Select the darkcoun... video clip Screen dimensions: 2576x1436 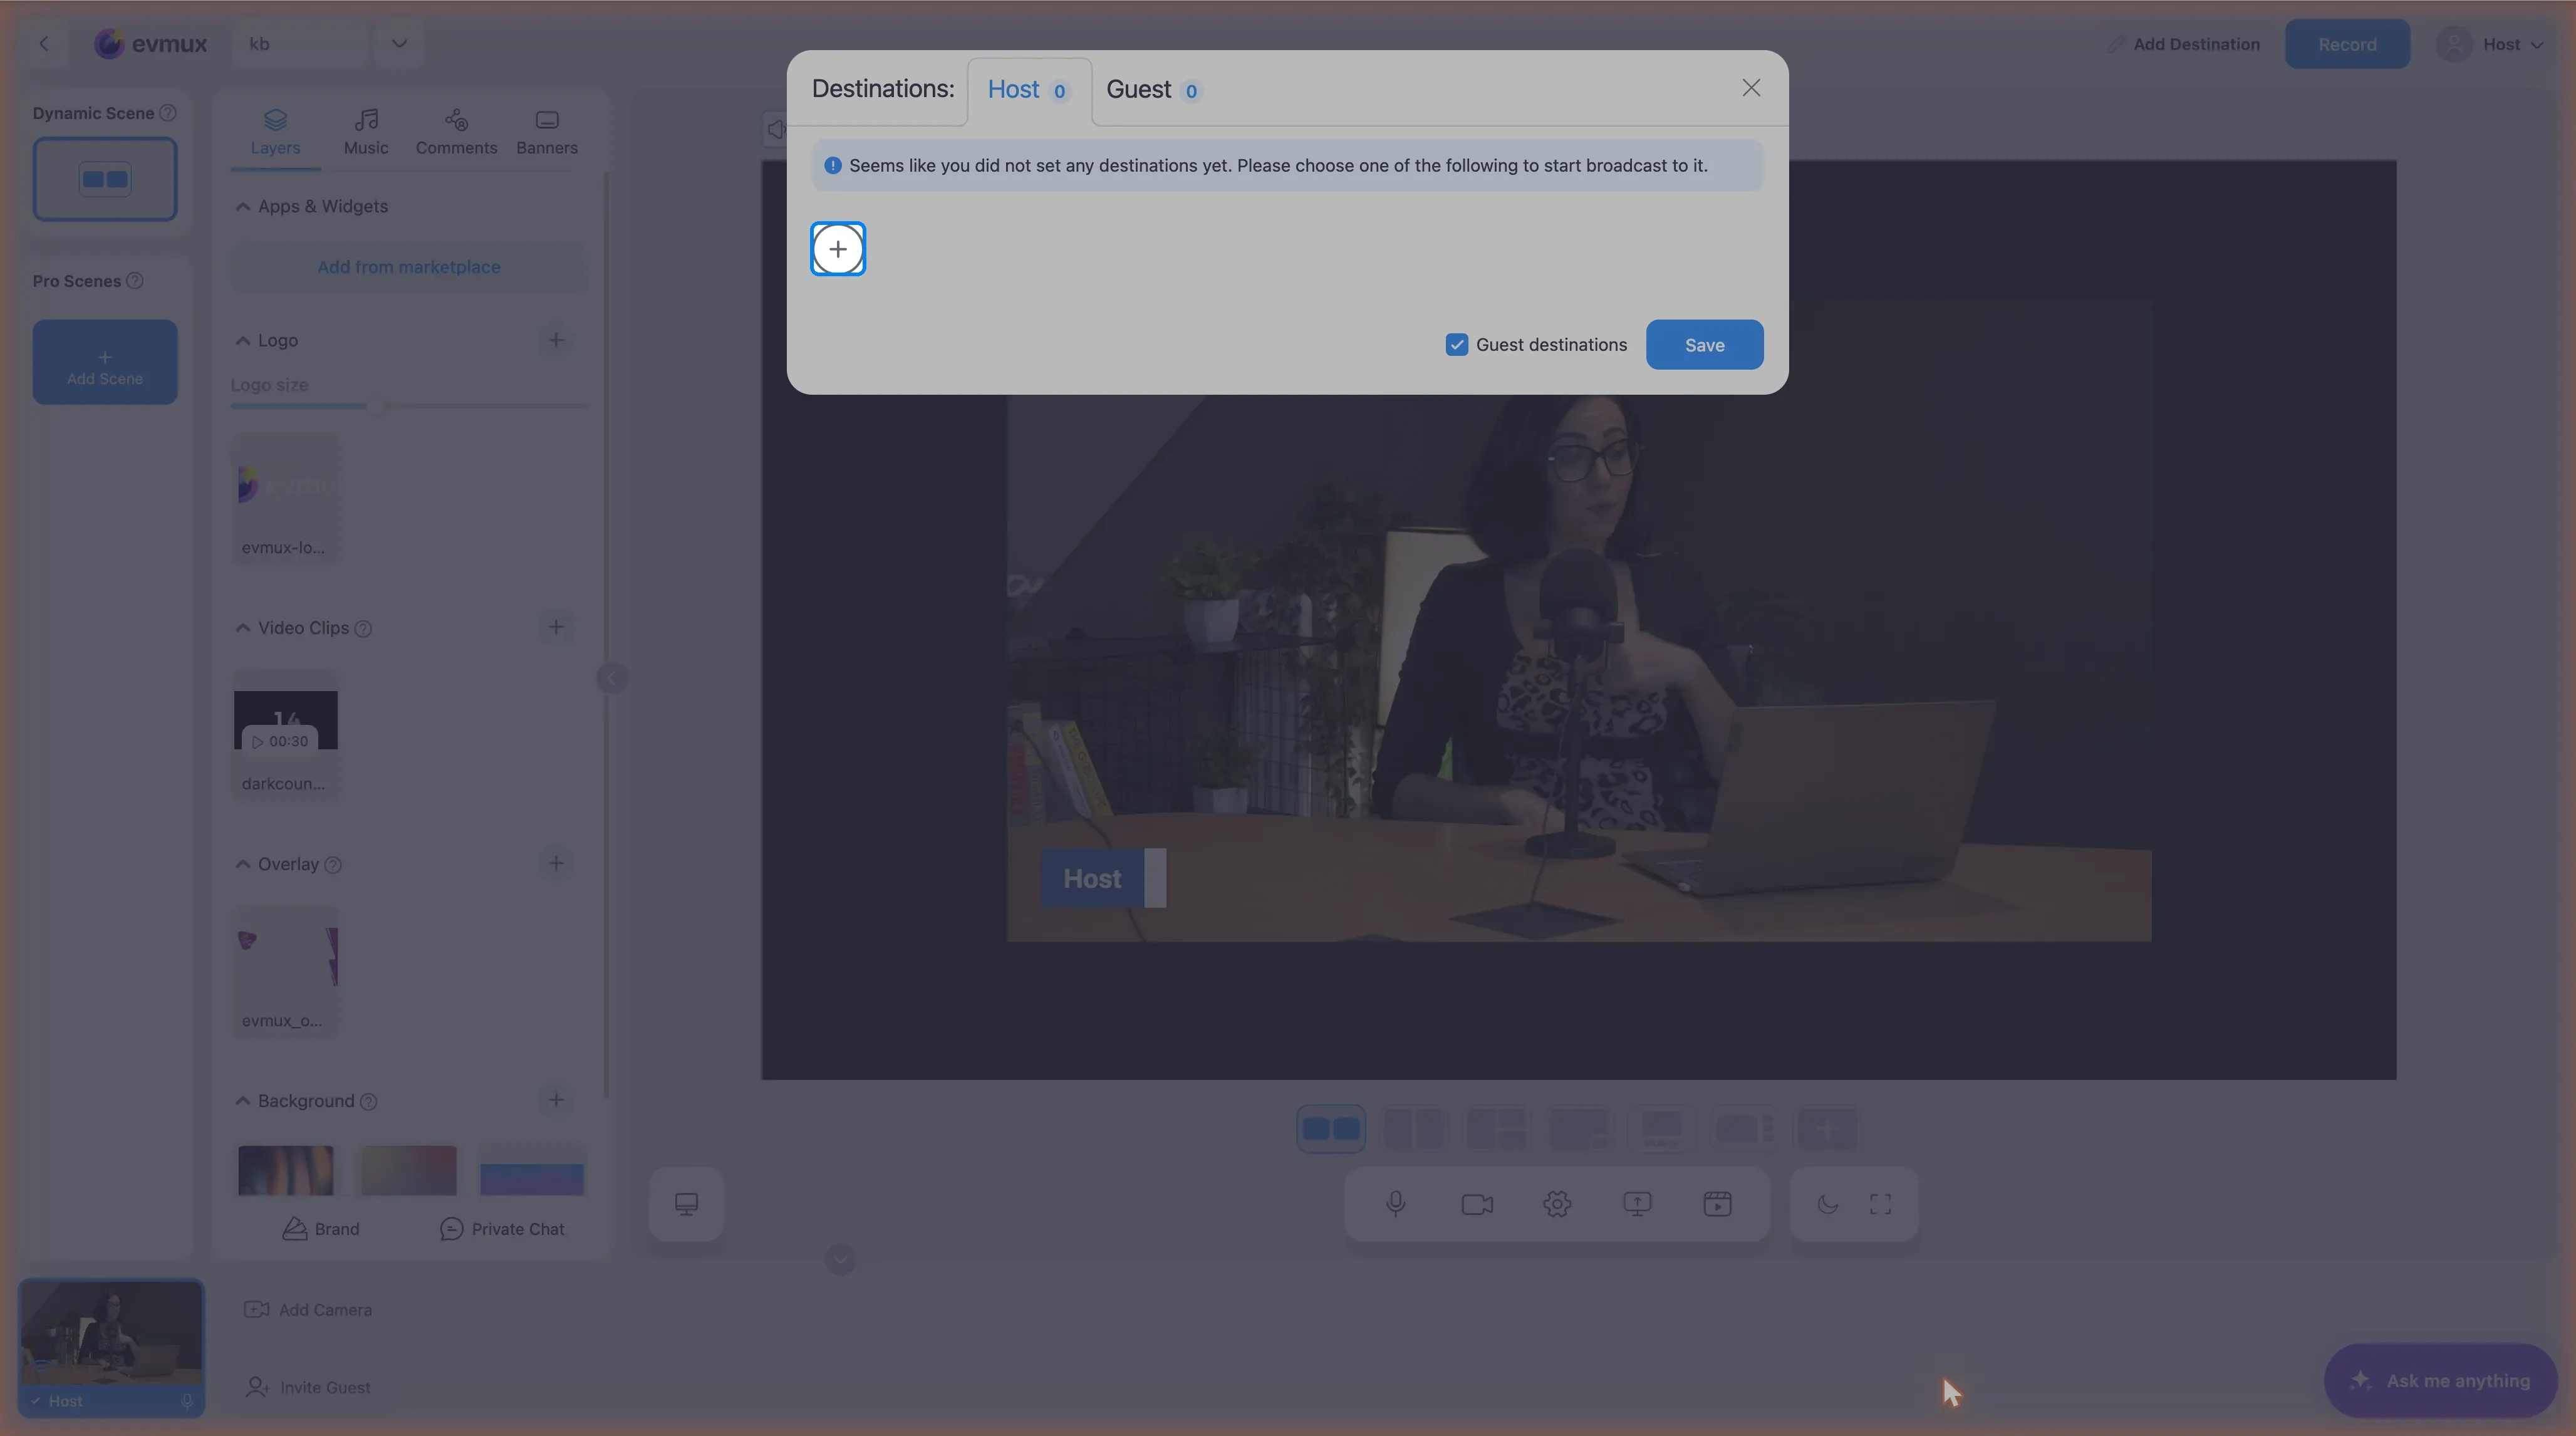(285, 735)
